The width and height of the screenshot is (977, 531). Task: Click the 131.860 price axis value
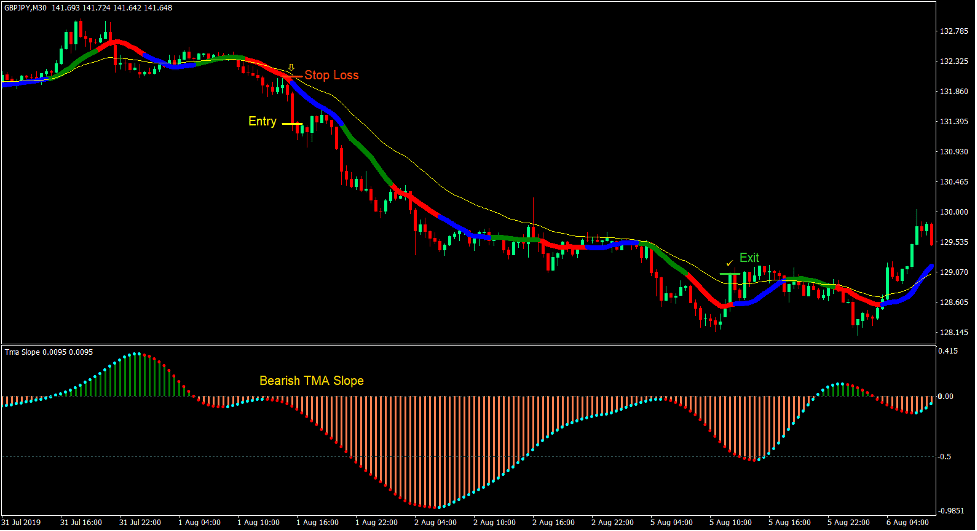[953, 92]
